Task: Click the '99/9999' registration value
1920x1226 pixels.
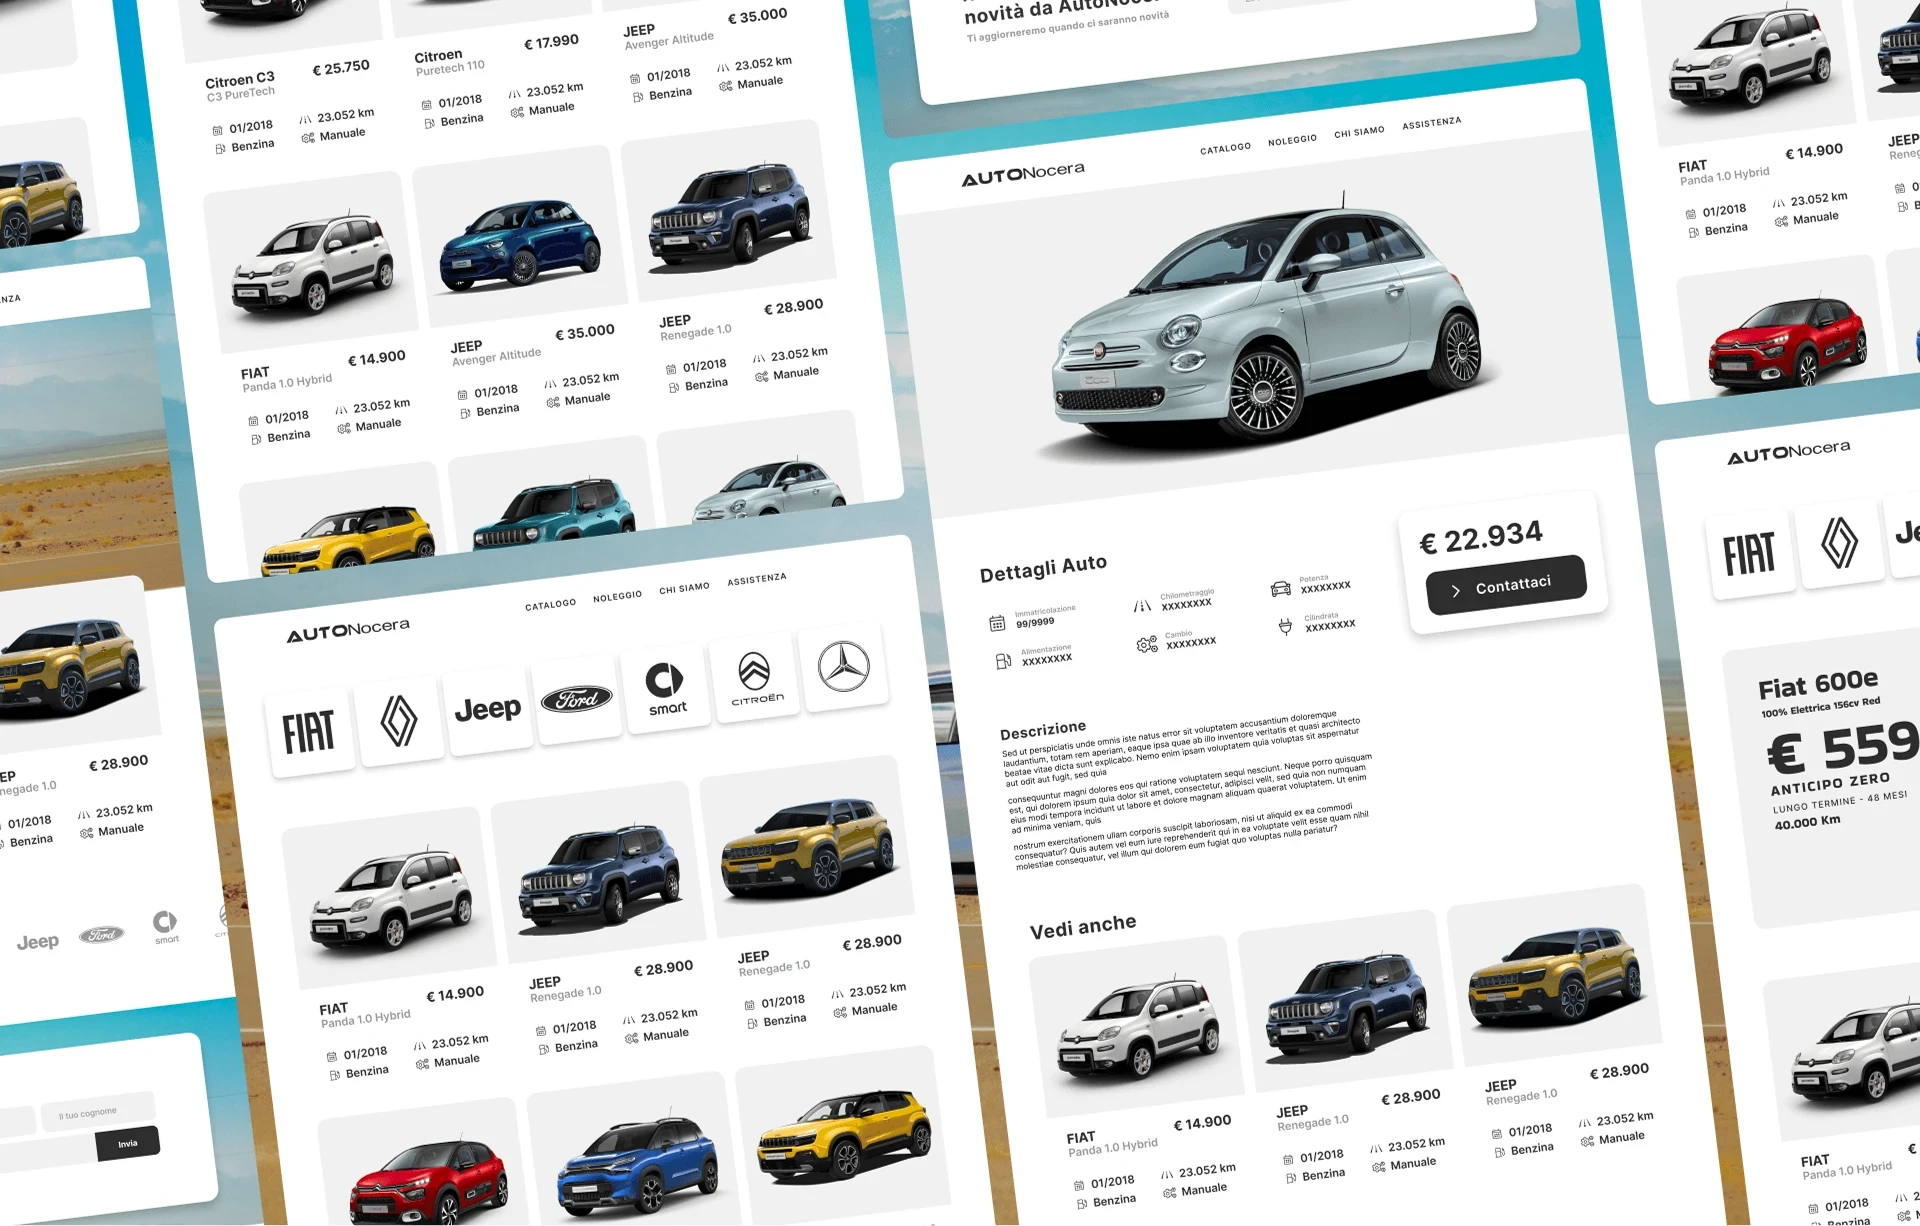Action: tap(1035, 622)
